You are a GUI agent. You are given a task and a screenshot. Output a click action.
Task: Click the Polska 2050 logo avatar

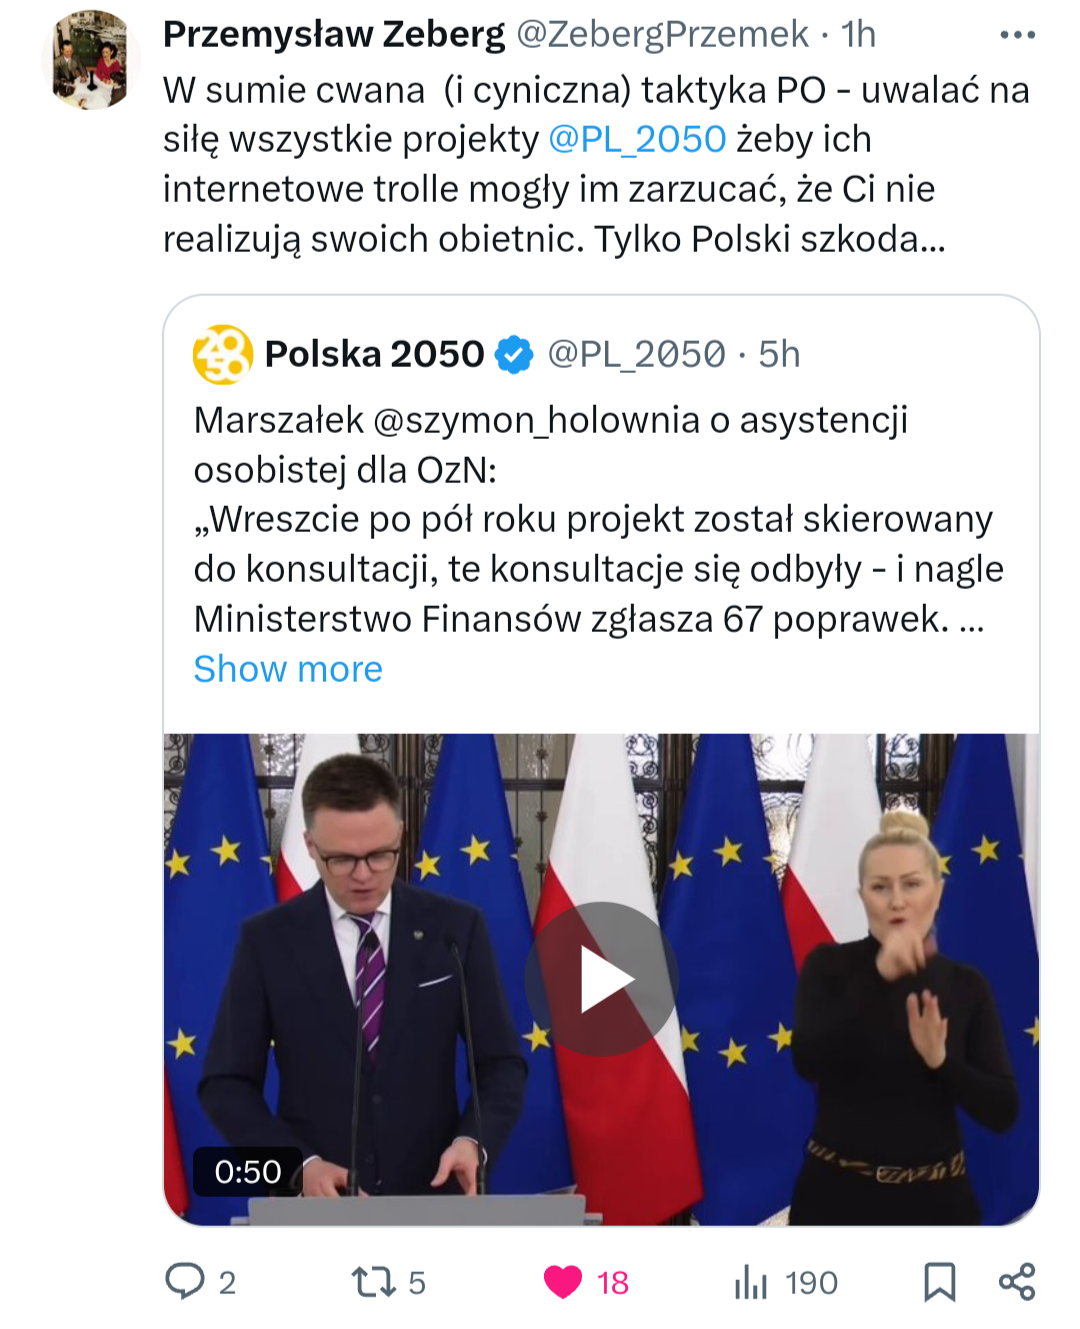[222, 354]
